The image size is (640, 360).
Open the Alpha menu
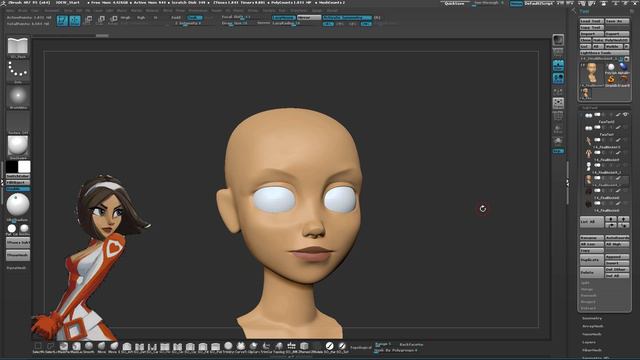click(10, 11)
